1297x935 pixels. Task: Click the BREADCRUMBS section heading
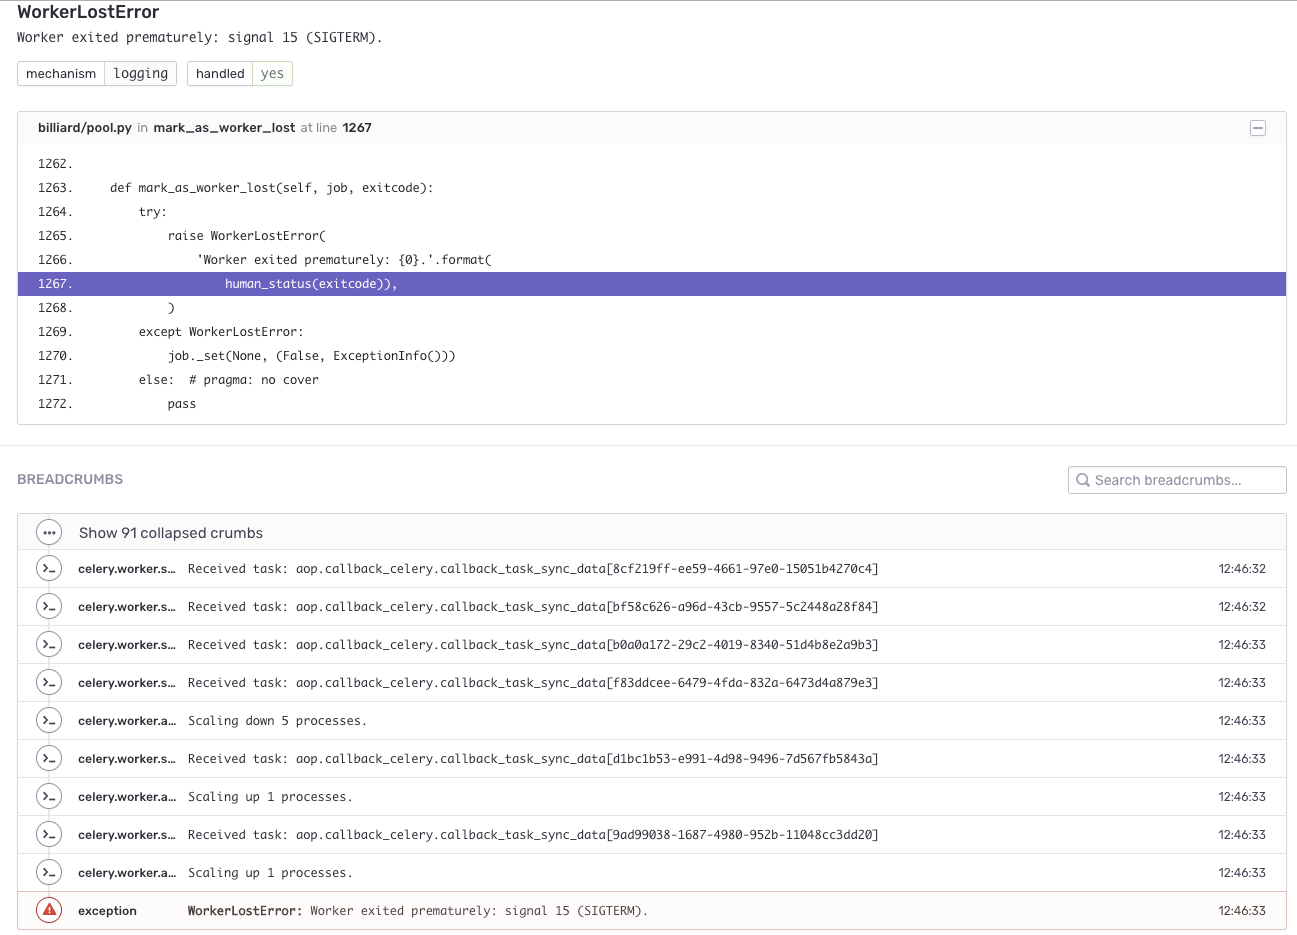[70, 480]
